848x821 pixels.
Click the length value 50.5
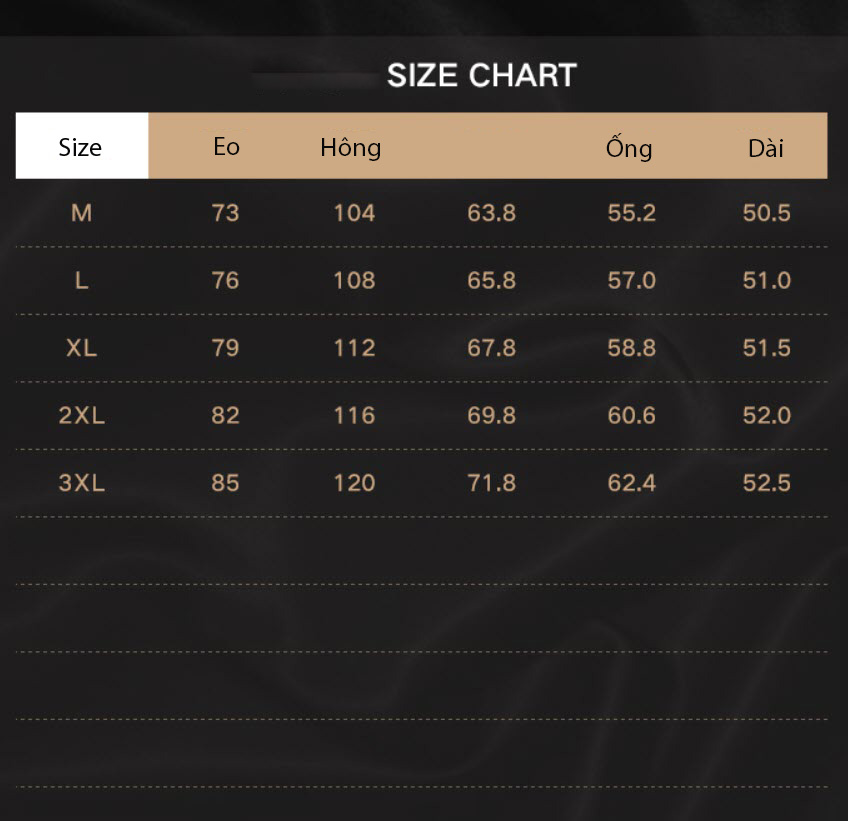[766, 213]
